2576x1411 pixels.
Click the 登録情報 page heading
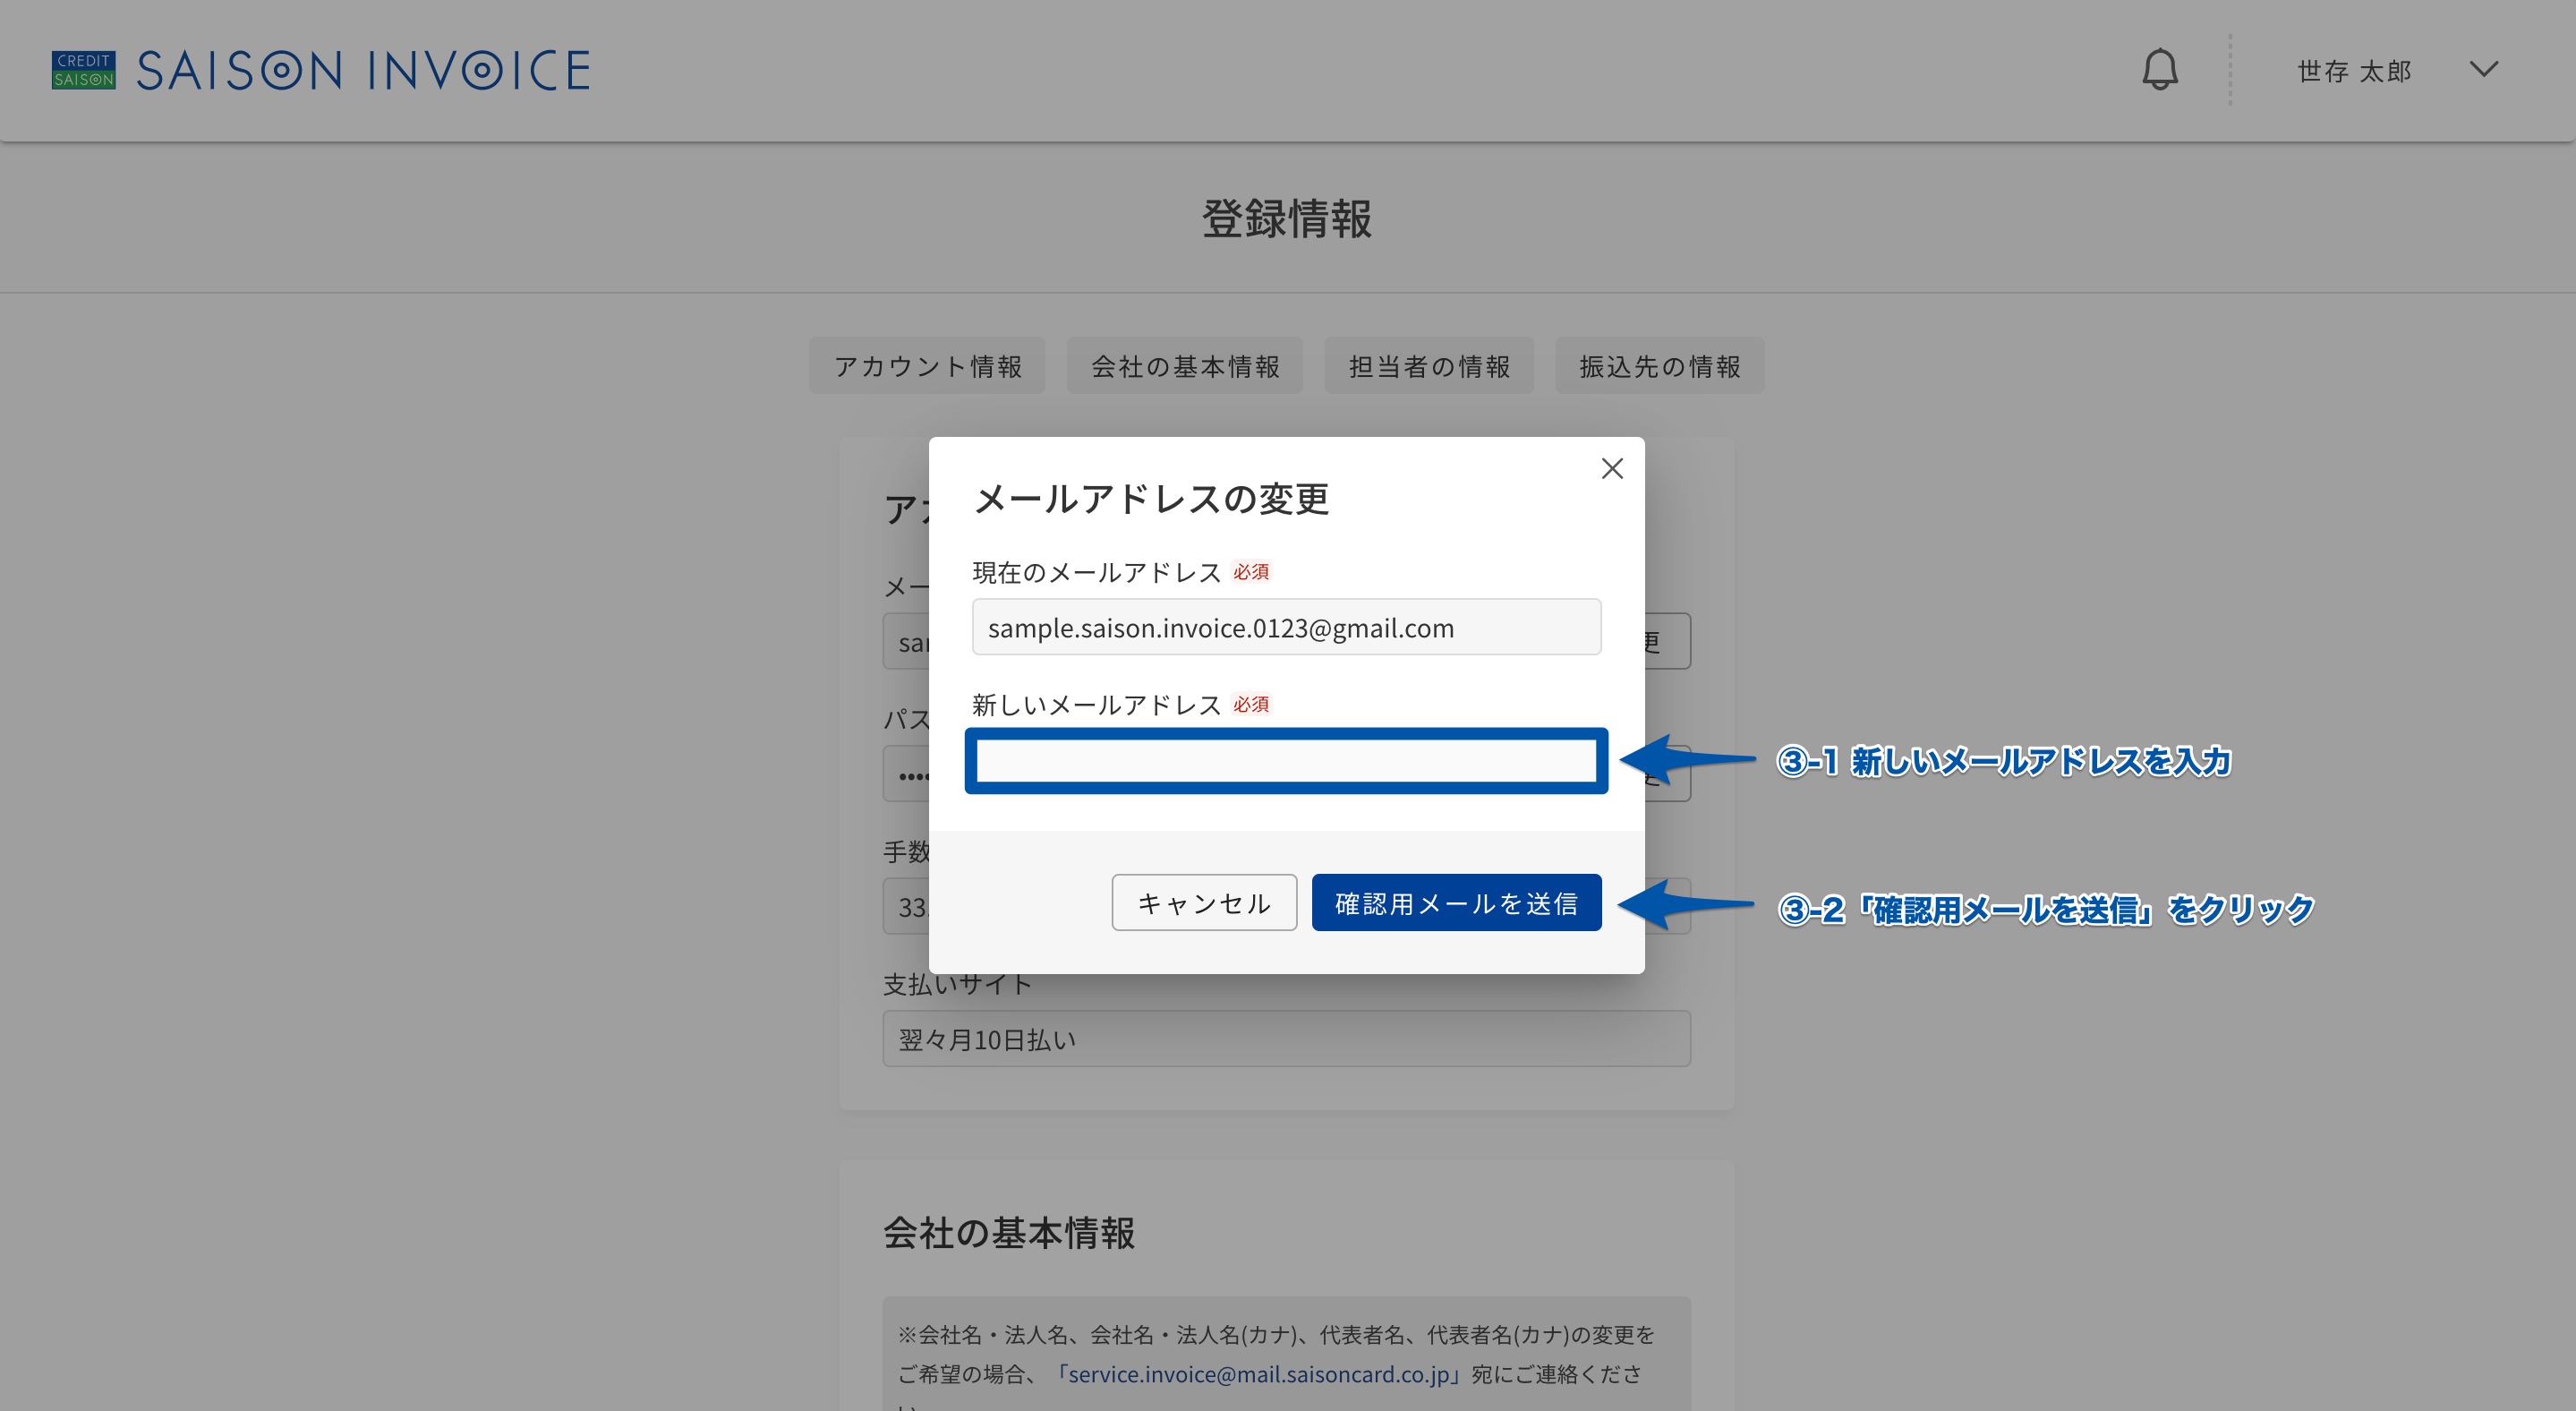(1287, 218)
